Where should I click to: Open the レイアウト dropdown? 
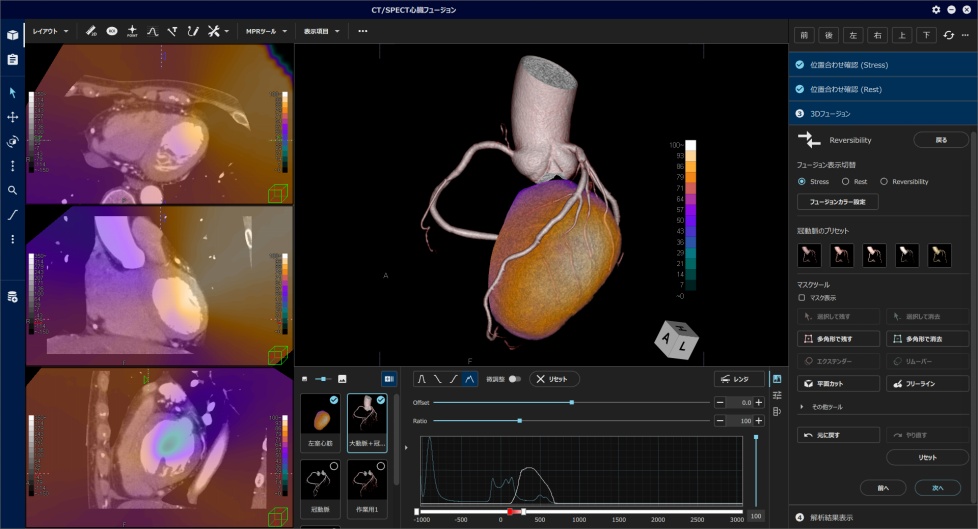tap(50, 31)
